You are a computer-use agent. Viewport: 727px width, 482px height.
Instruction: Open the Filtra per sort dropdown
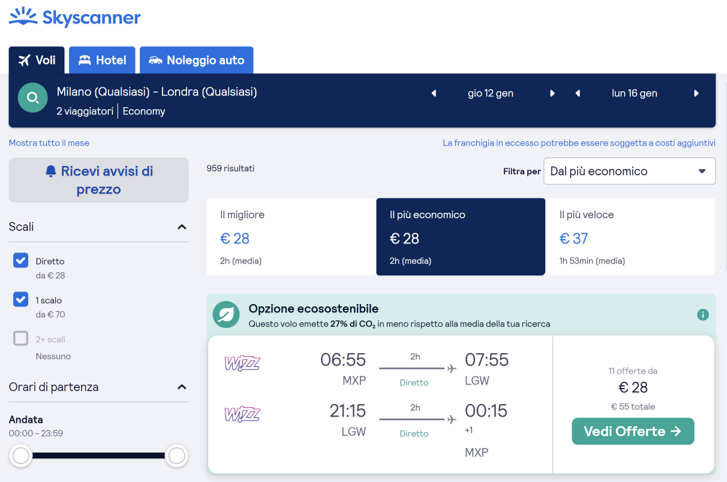629,171
